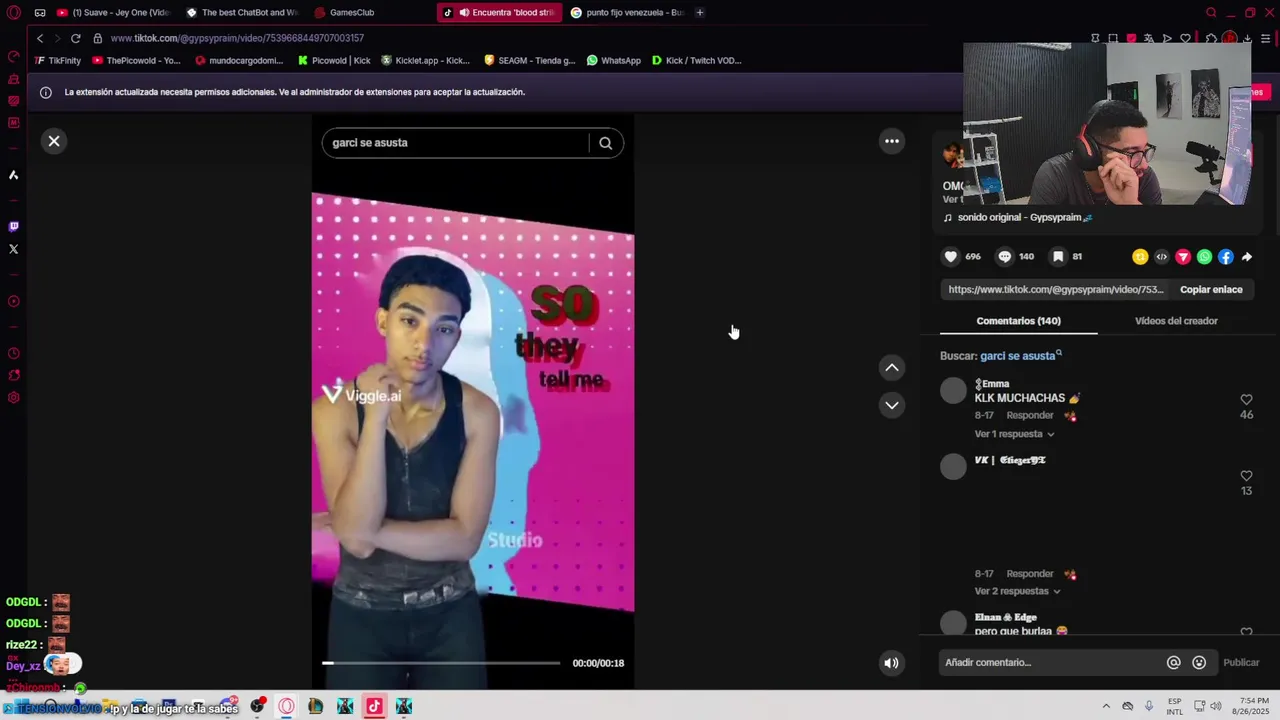The height and width of the screenshot is (720, 1280).
Task: Repost the video using yellow icon
Action: tap(1140, 257)
